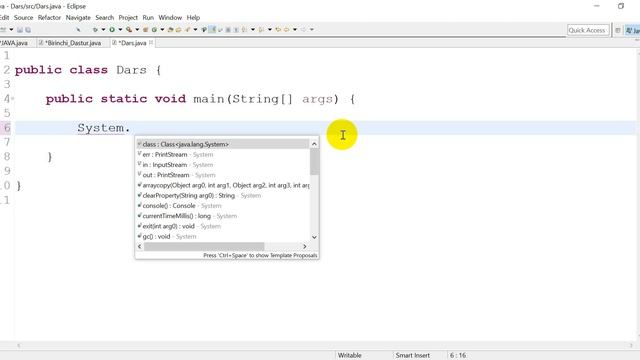Screen dimensions: 640x360
Task: Click the Save All toolbar icon
Action: [x=28, y=30]
